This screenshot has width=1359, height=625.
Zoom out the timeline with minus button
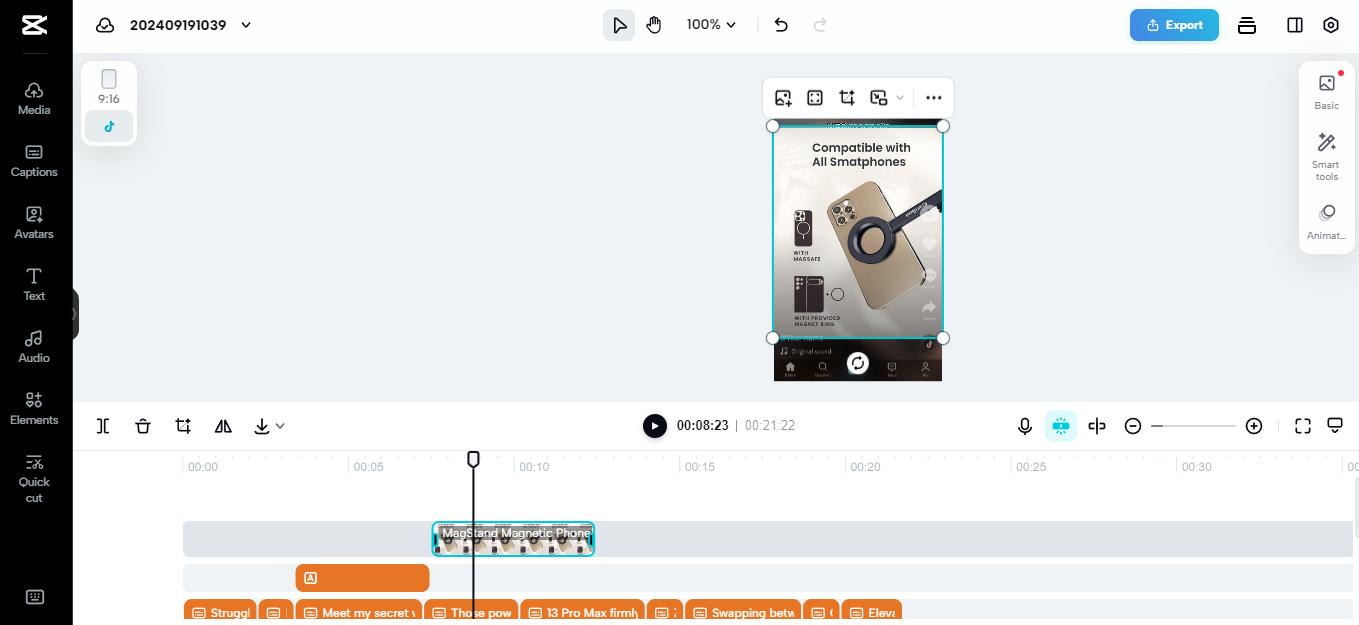click(1133, 426)
